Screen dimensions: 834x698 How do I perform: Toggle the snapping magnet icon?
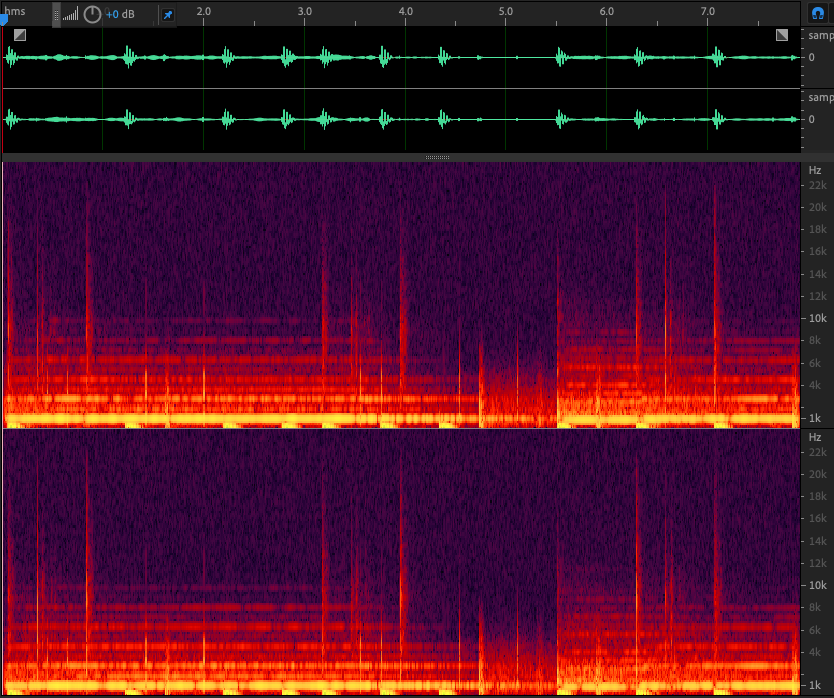pyautogui.click(x=817, y=13)
